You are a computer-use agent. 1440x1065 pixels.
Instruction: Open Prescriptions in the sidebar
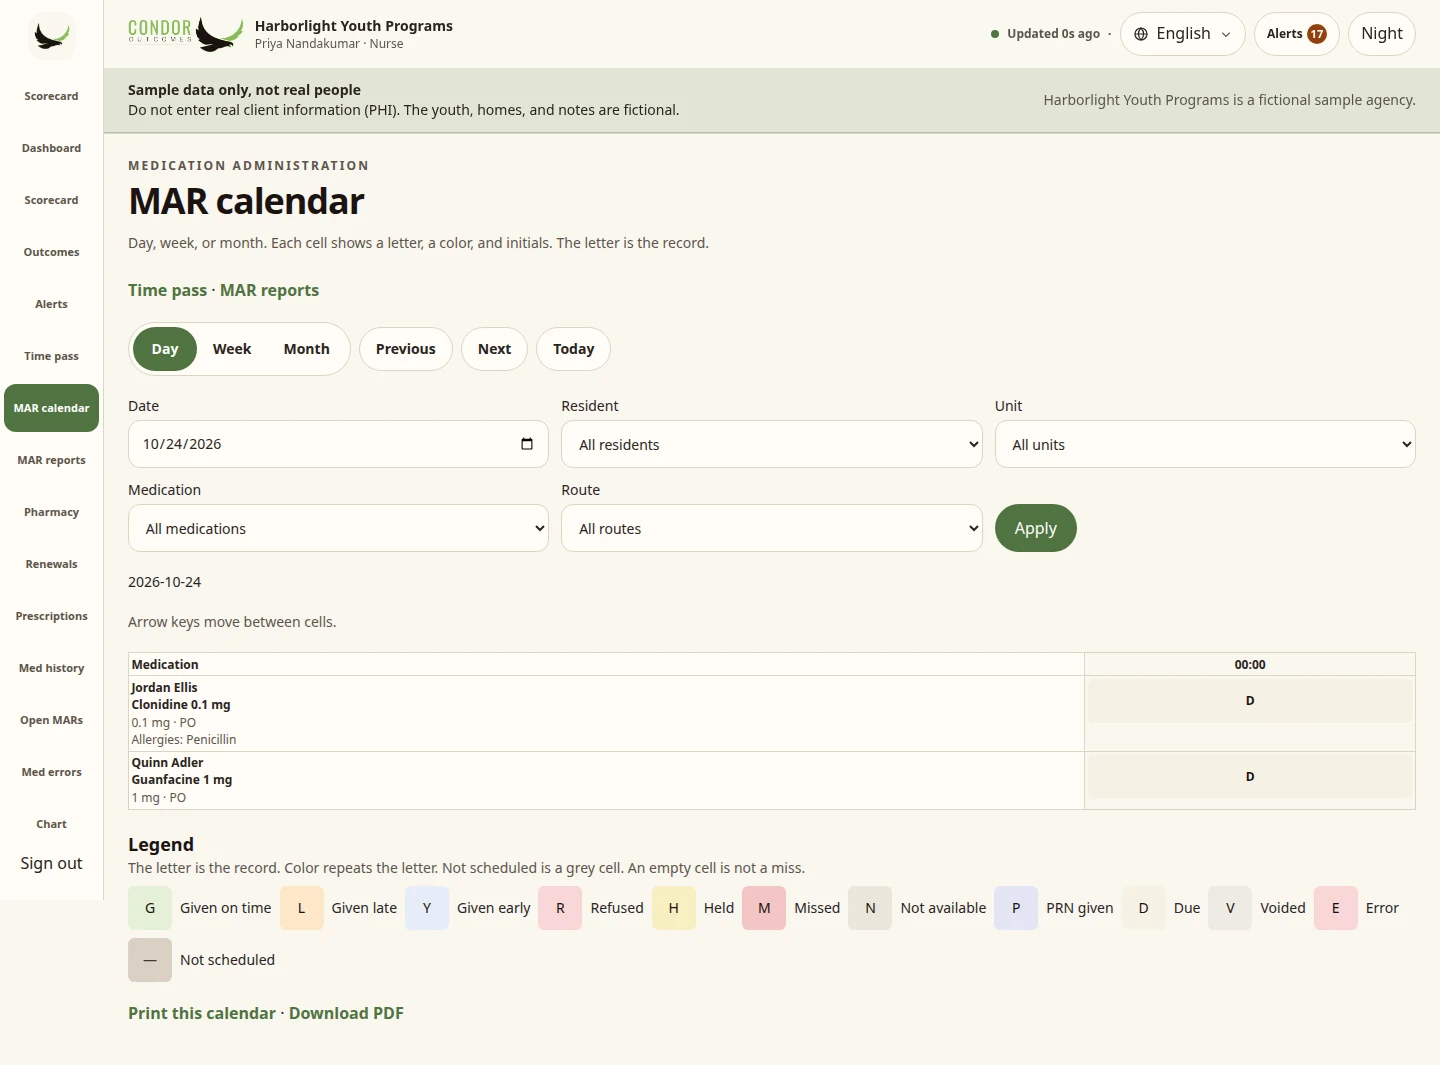pyautogui.click(x=52, y=616)
